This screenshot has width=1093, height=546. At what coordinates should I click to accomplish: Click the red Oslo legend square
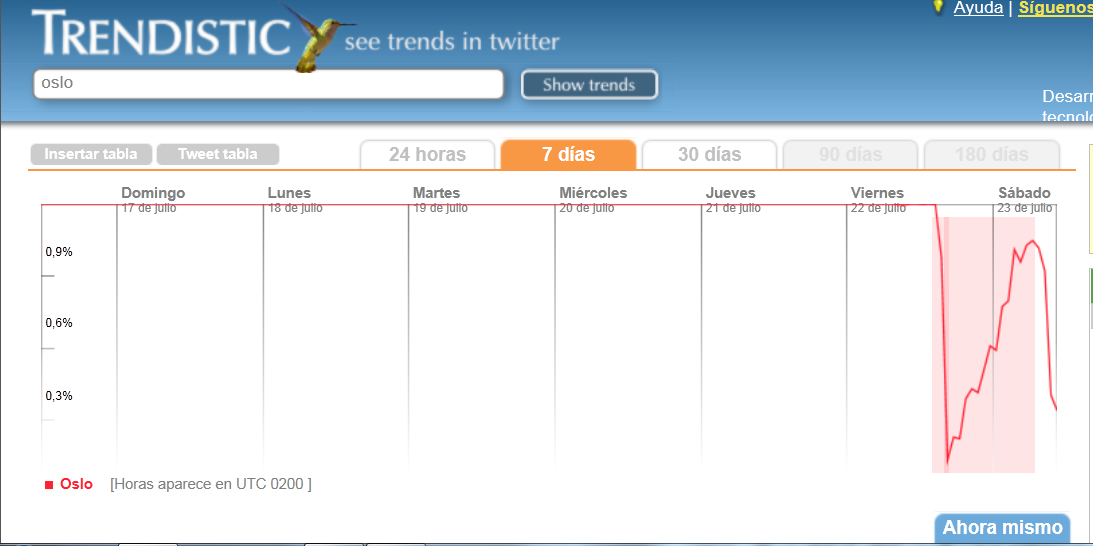coord(49,485)
